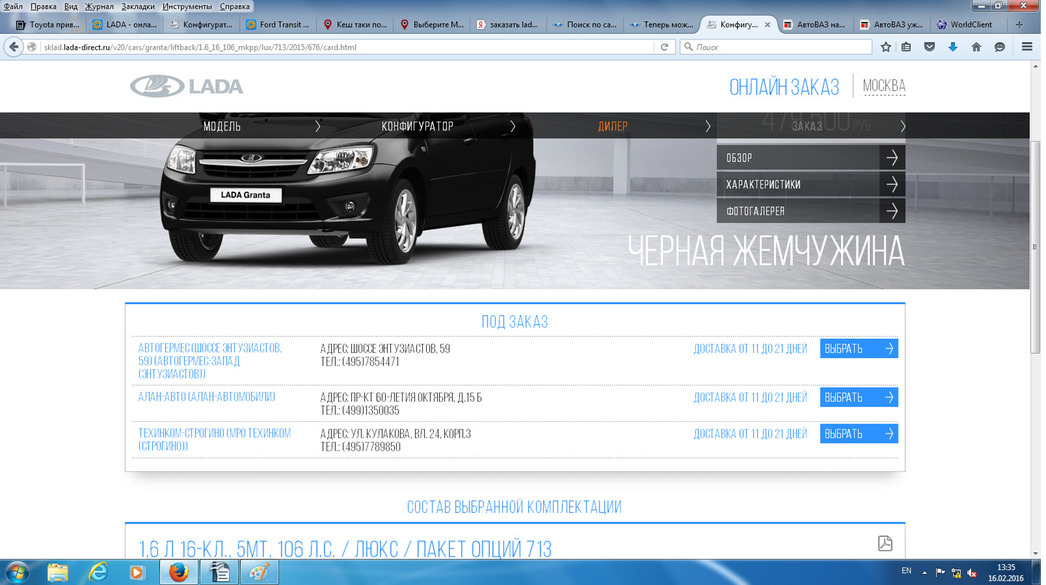
Task: Bookmark this page with the star icon
Action: point(885,47)
